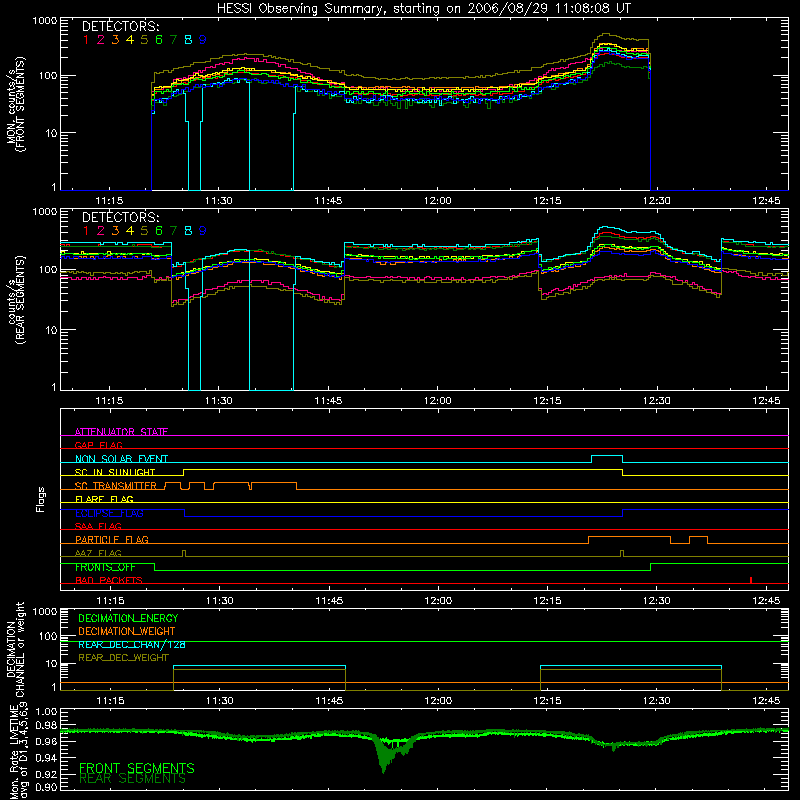Select blue detector 9 in front segments legend
Viewport: 800px width, 800px height.
click(x=203, y=40)
